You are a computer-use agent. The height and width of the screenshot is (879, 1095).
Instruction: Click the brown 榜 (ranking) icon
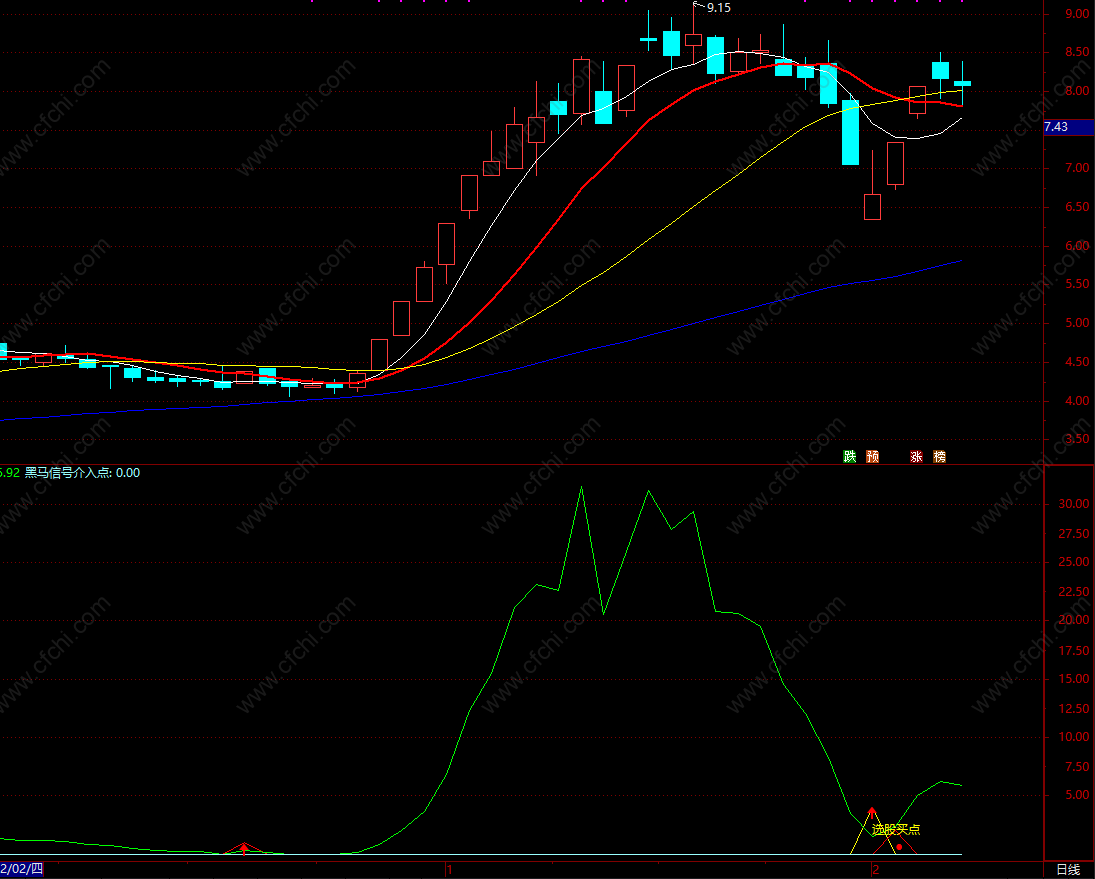pos(939,457)
